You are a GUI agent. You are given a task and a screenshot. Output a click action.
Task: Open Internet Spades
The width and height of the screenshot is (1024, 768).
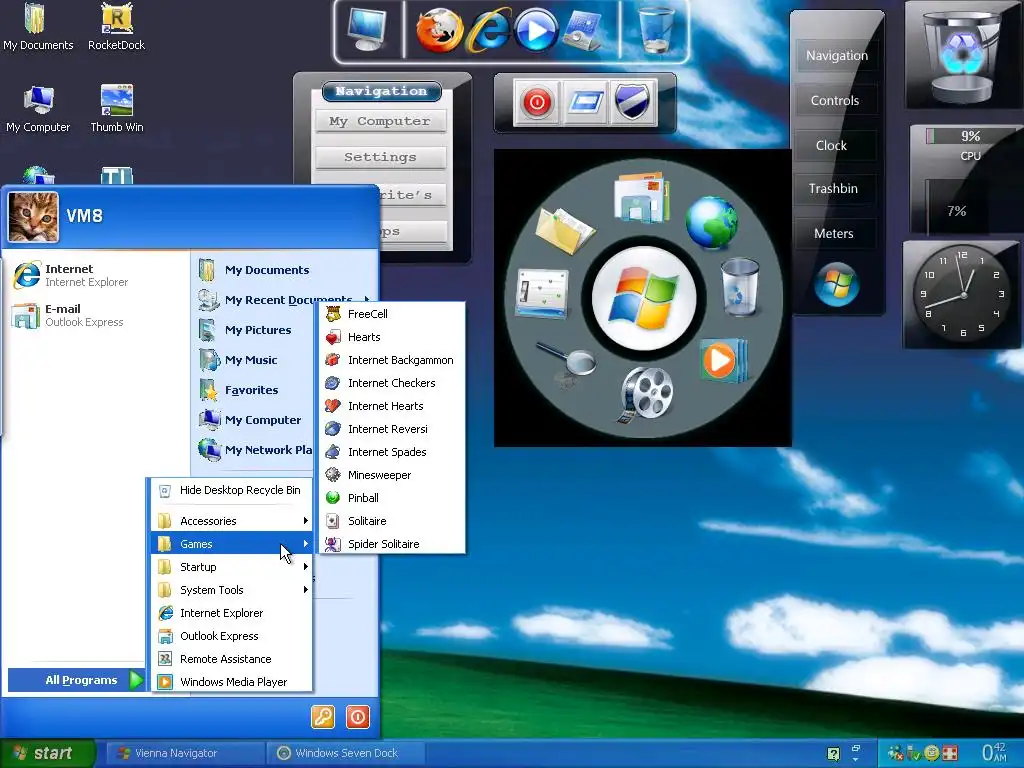(392, 452)
